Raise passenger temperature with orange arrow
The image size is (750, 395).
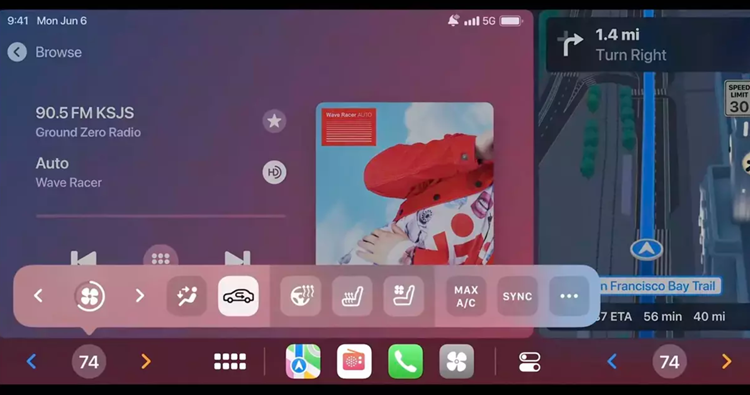pyautogui.click(x=727, y=362)
